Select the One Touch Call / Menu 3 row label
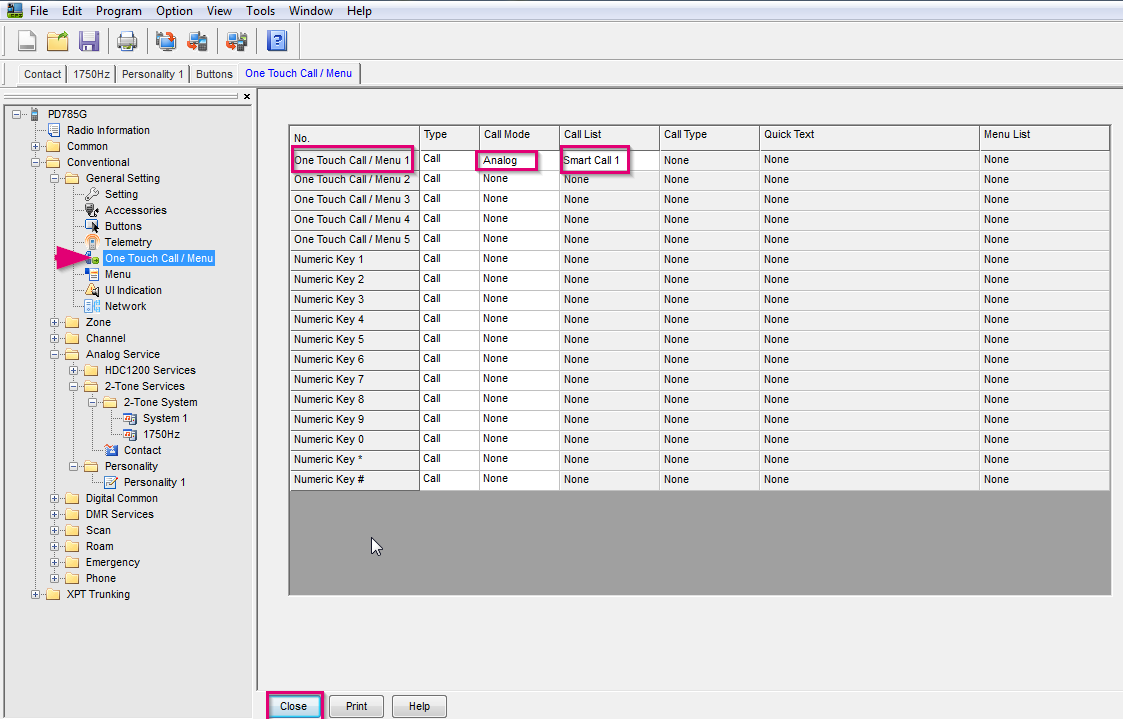1123x719 pixels. pos(355,200)
